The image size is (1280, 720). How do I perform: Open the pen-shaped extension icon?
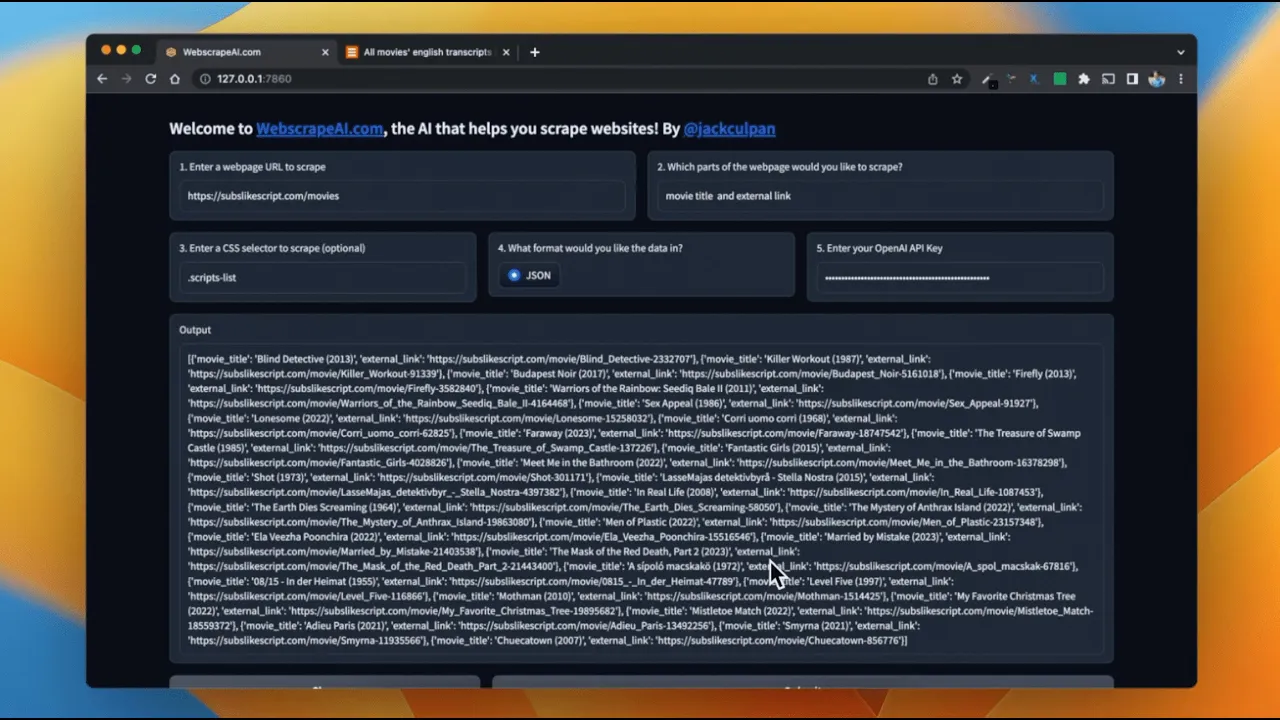pos(987,79)
